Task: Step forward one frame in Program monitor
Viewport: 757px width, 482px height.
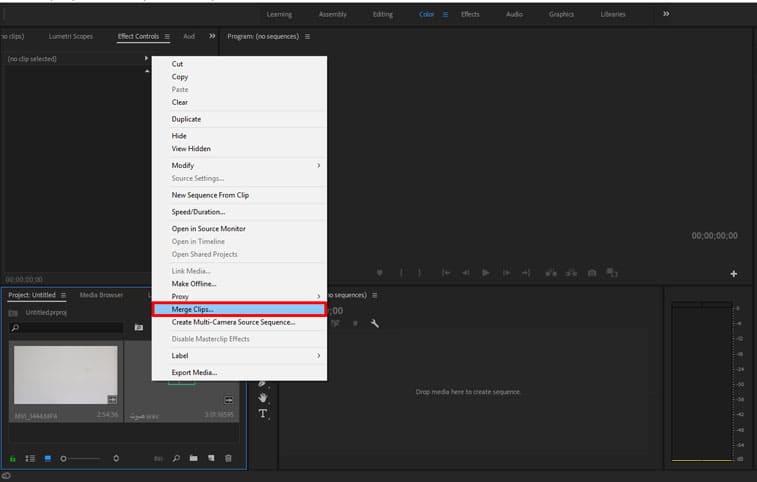Action: [x=506, y=273]
